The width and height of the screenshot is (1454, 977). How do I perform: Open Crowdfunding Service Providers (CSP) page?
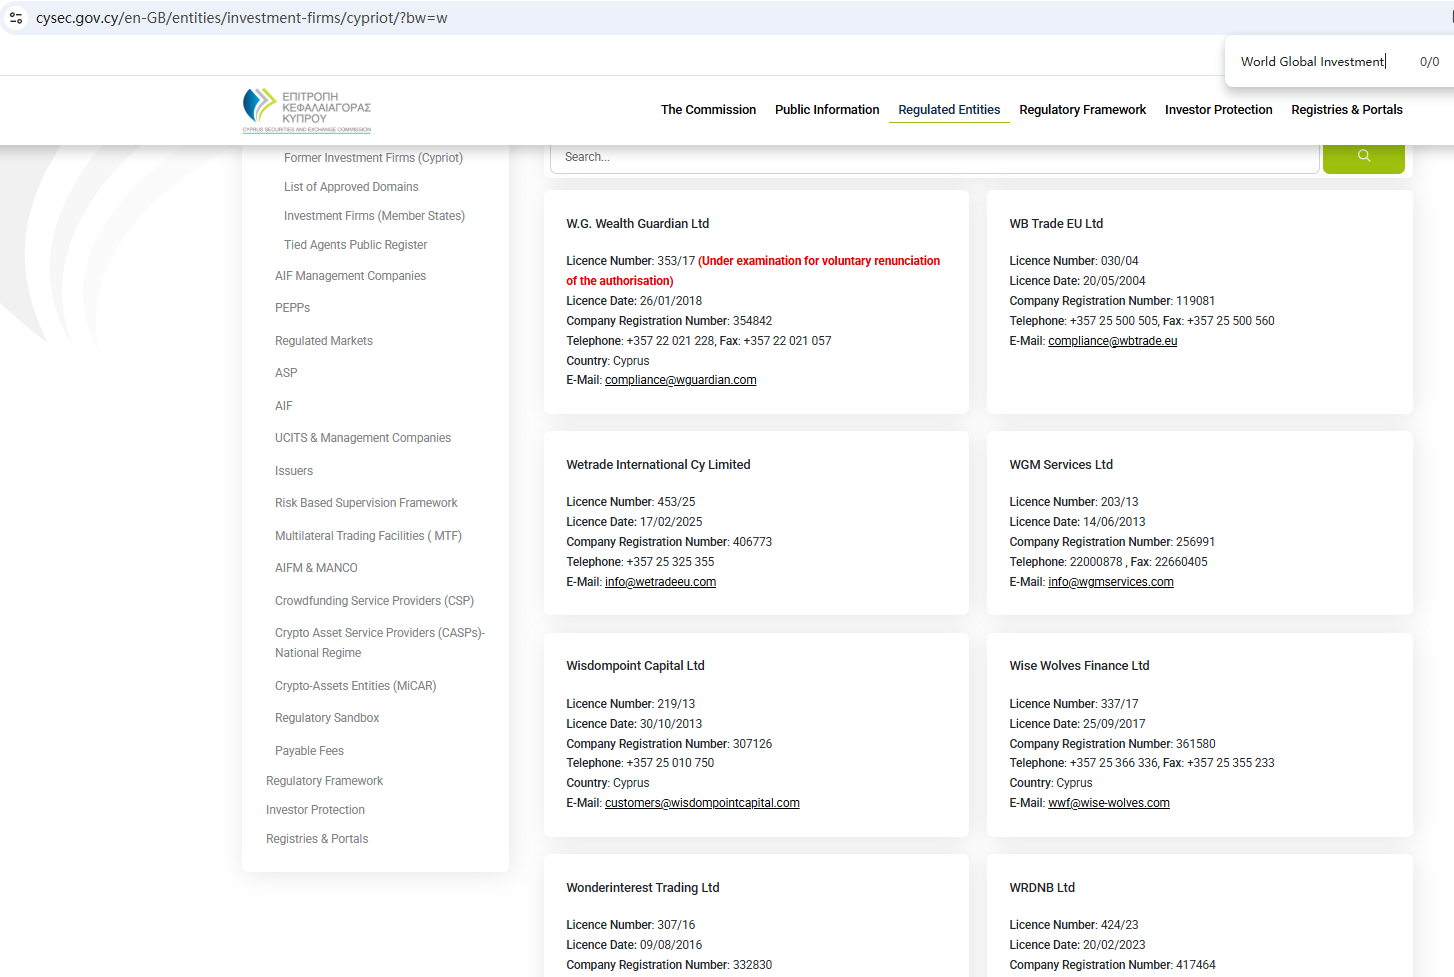(374, 601)
